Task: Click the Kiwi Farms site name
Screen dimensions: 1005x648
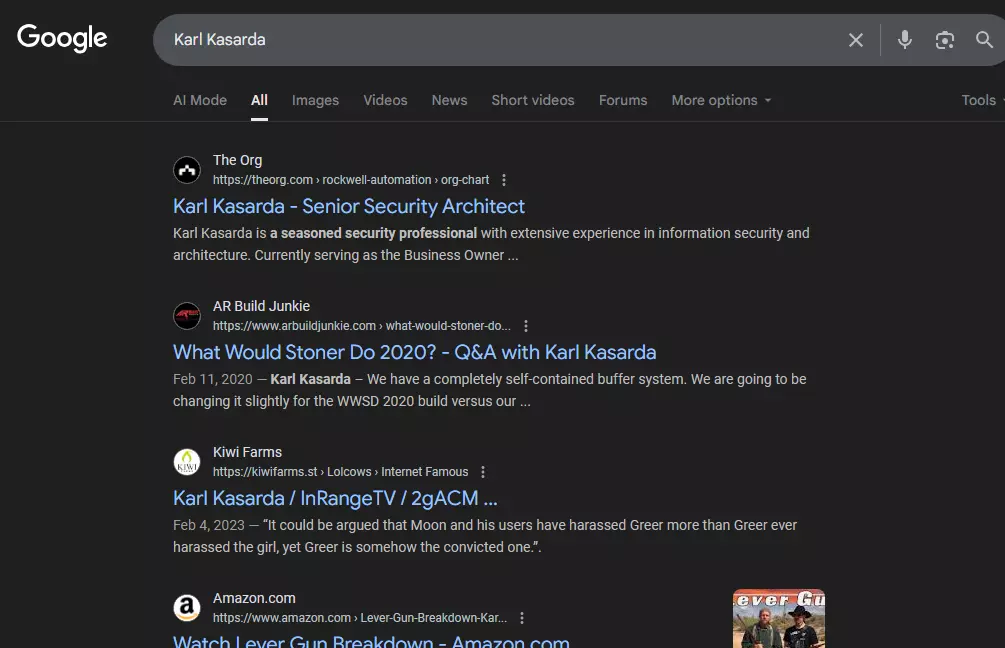Action: [247, 453]
